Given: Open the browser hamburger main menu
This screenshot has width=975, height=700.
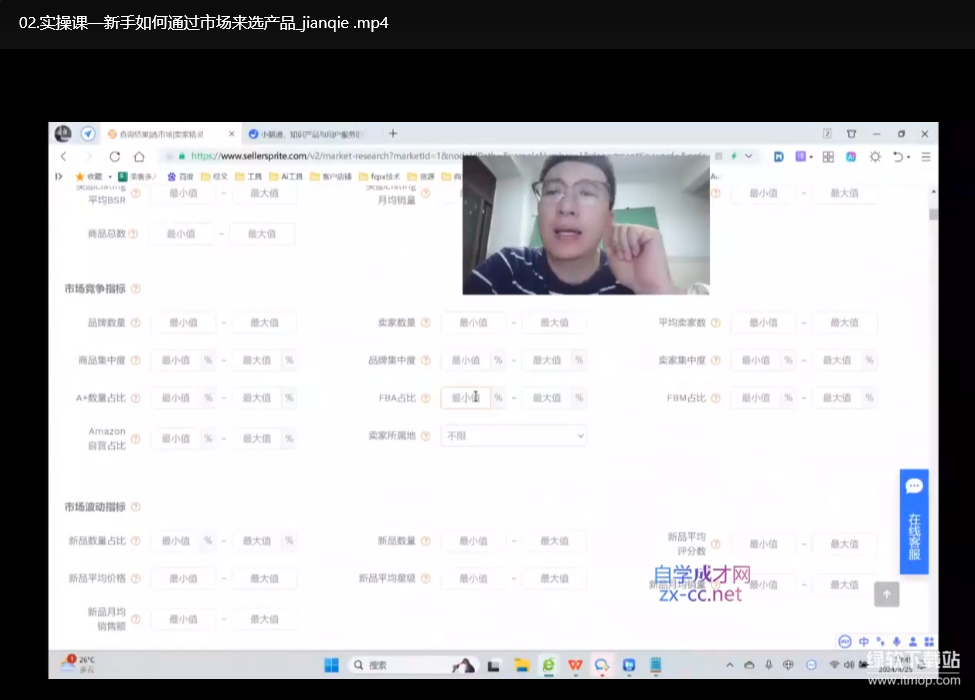Looking at the screenshot, I should [926, 157].
